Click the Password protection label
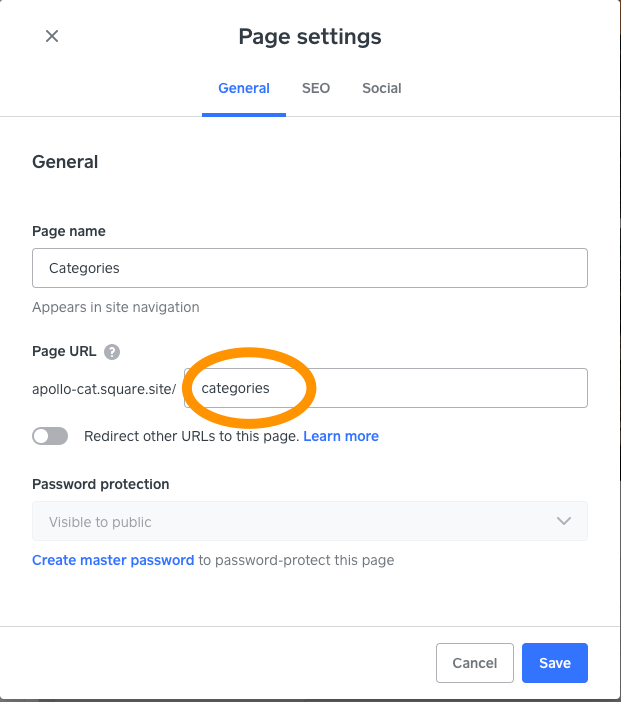621x702 pixels. (x=101, y=484)
